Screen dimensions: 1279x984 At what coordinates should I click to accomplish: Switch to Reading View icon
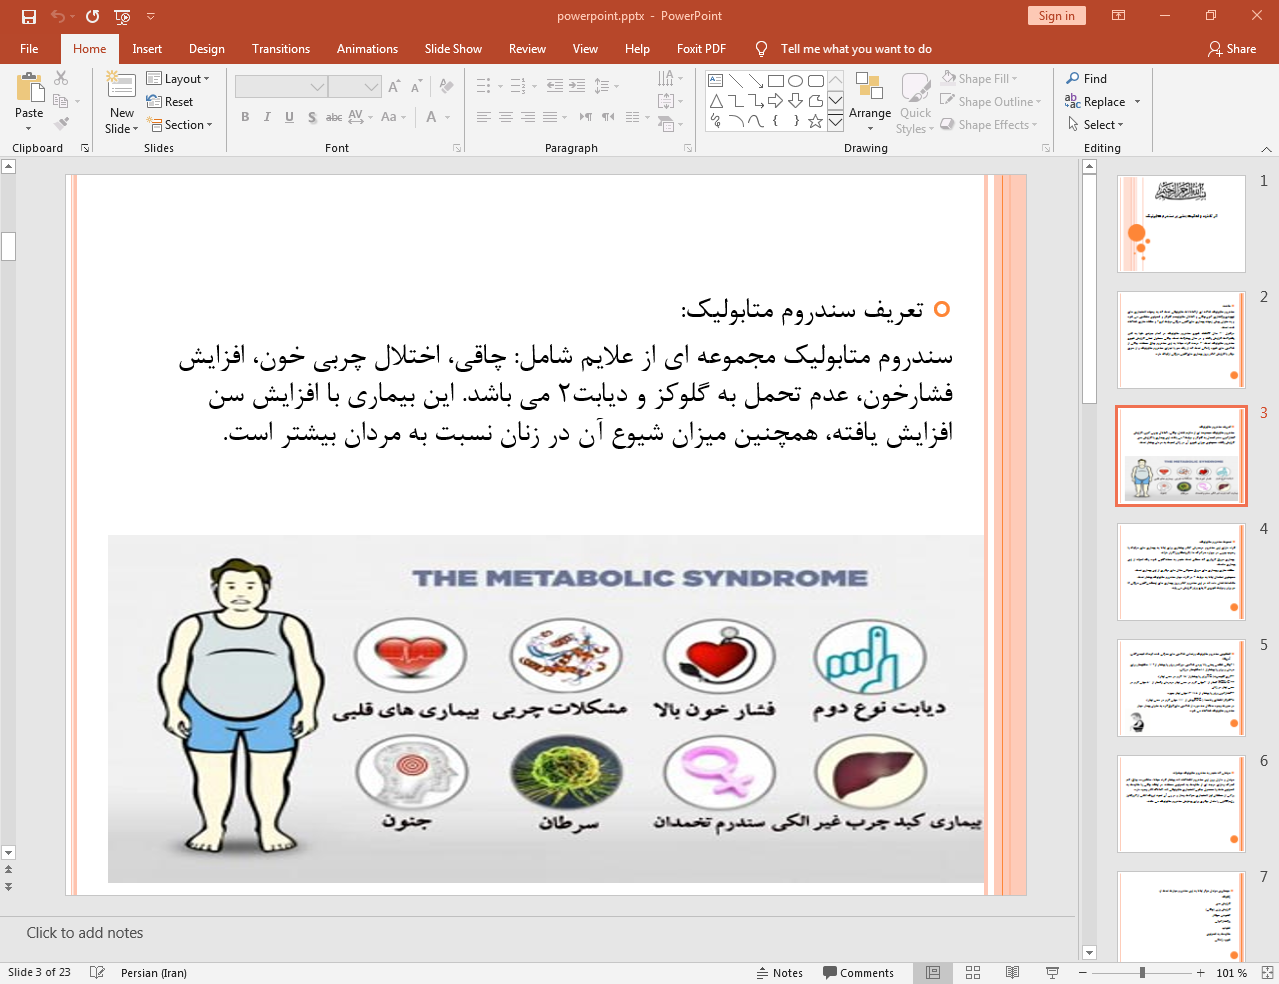click(1012, 973)
